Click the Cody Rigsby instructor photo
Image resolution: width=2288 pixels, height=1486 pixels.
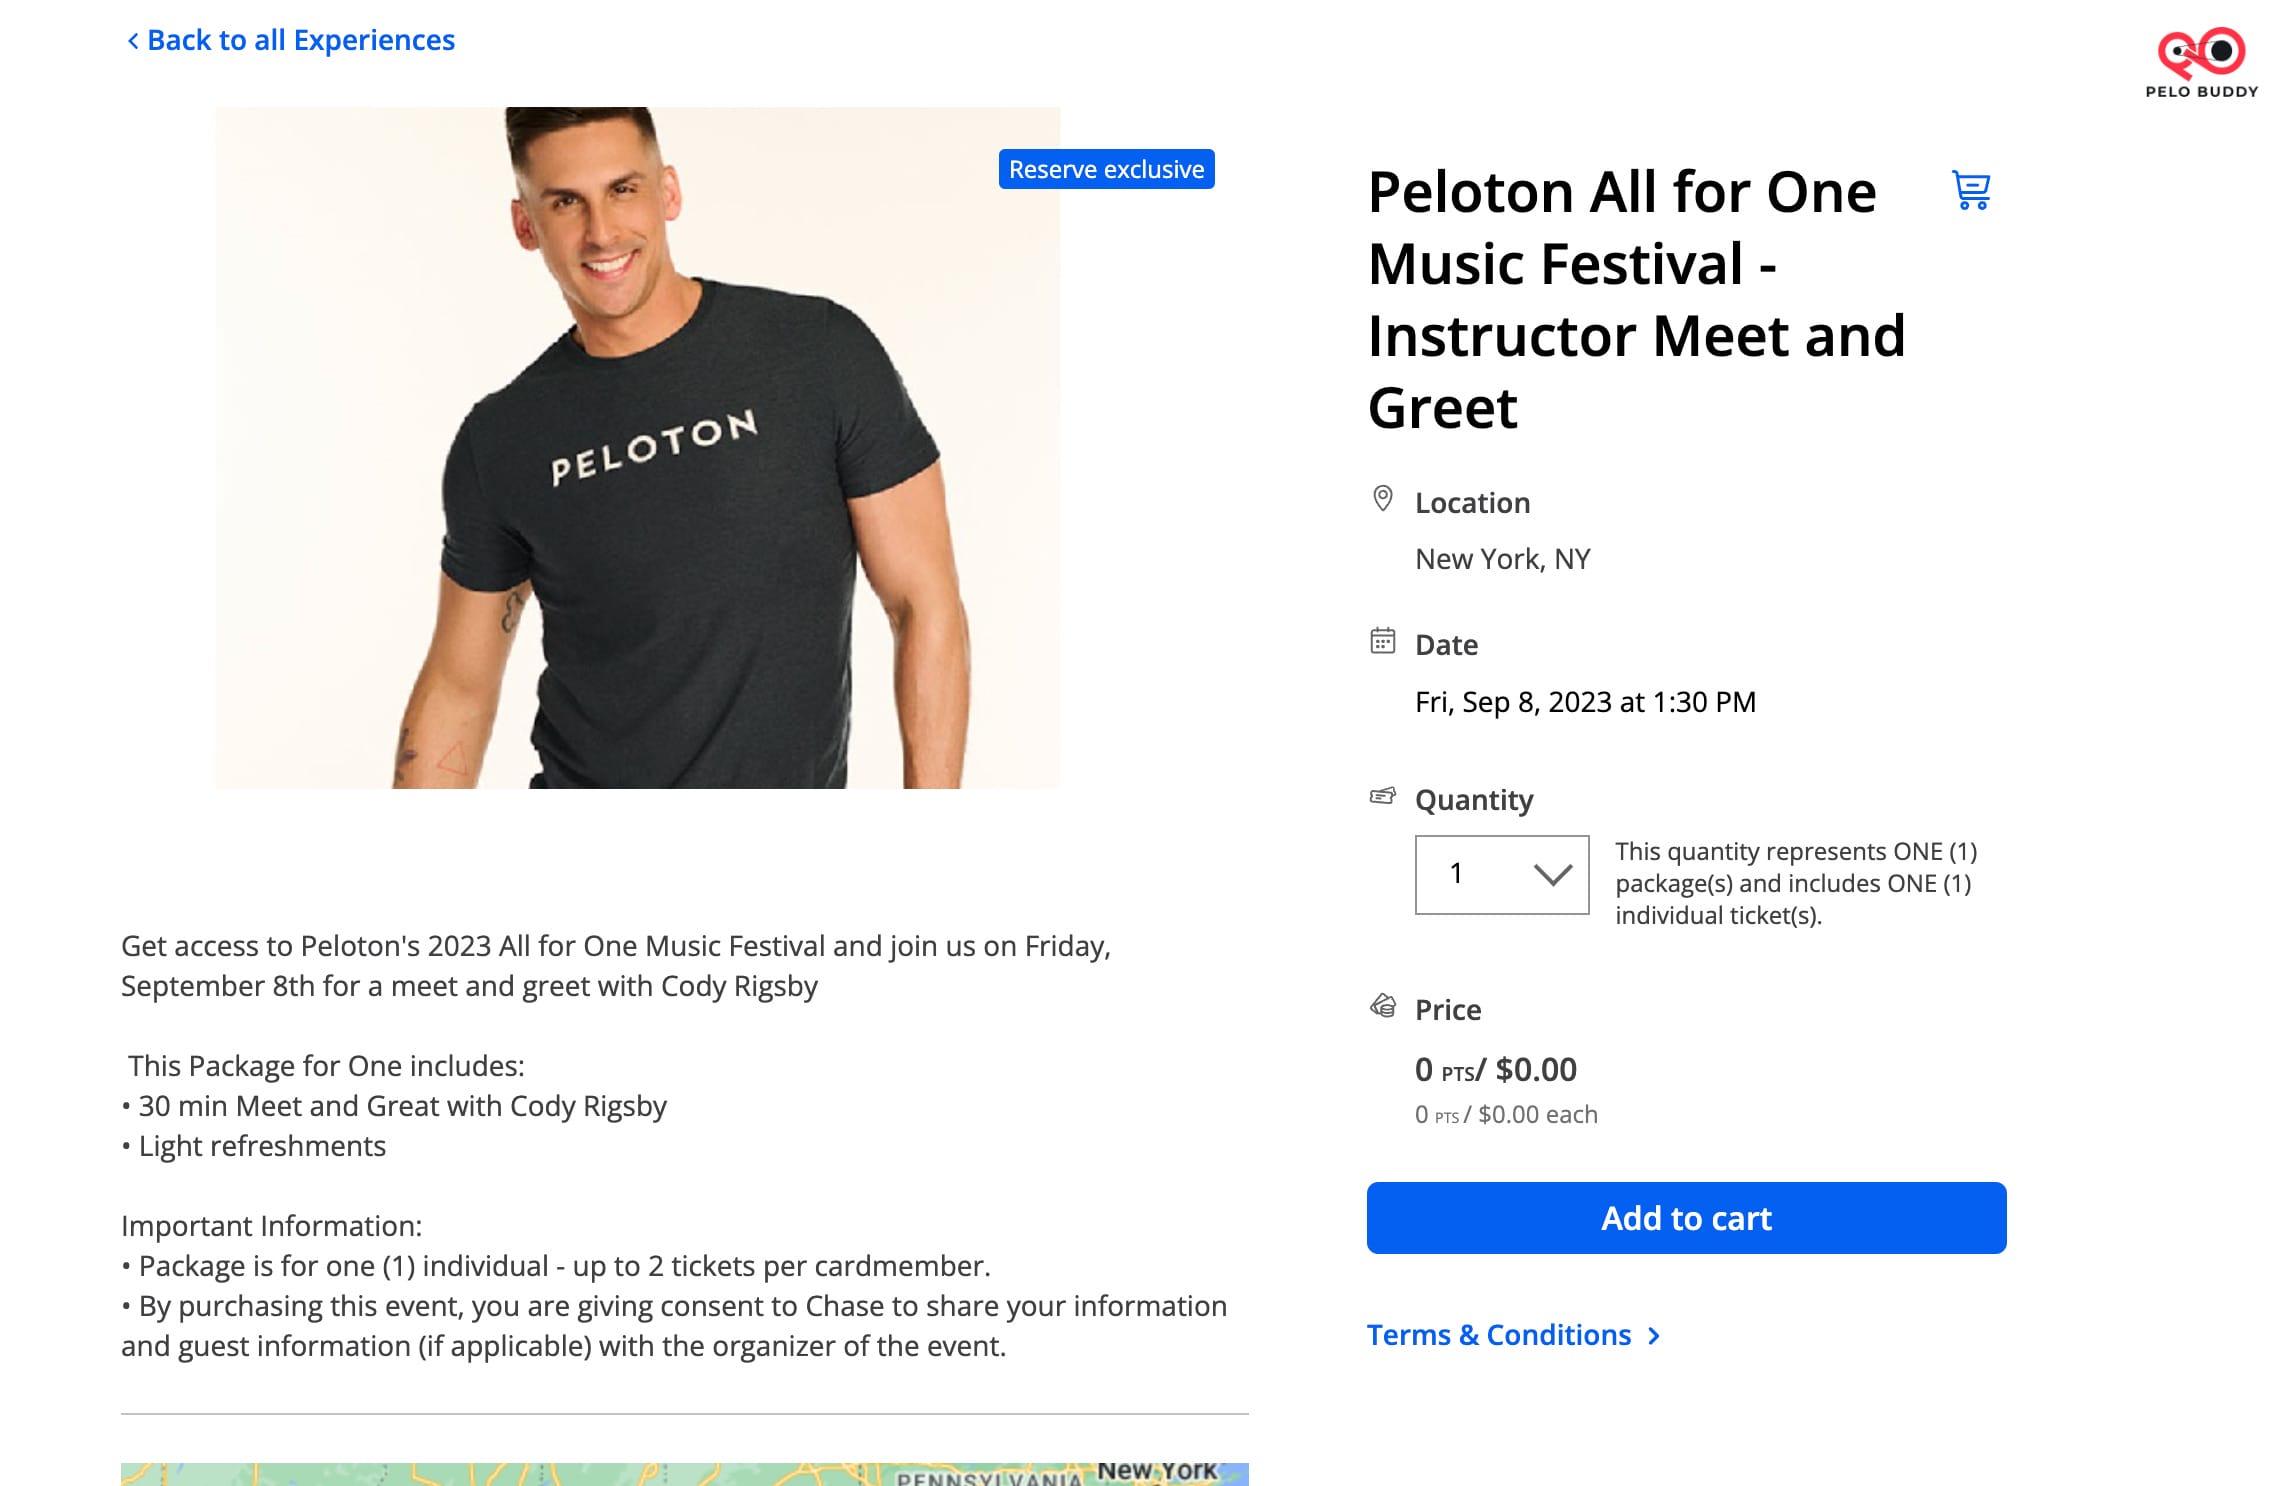637,448
